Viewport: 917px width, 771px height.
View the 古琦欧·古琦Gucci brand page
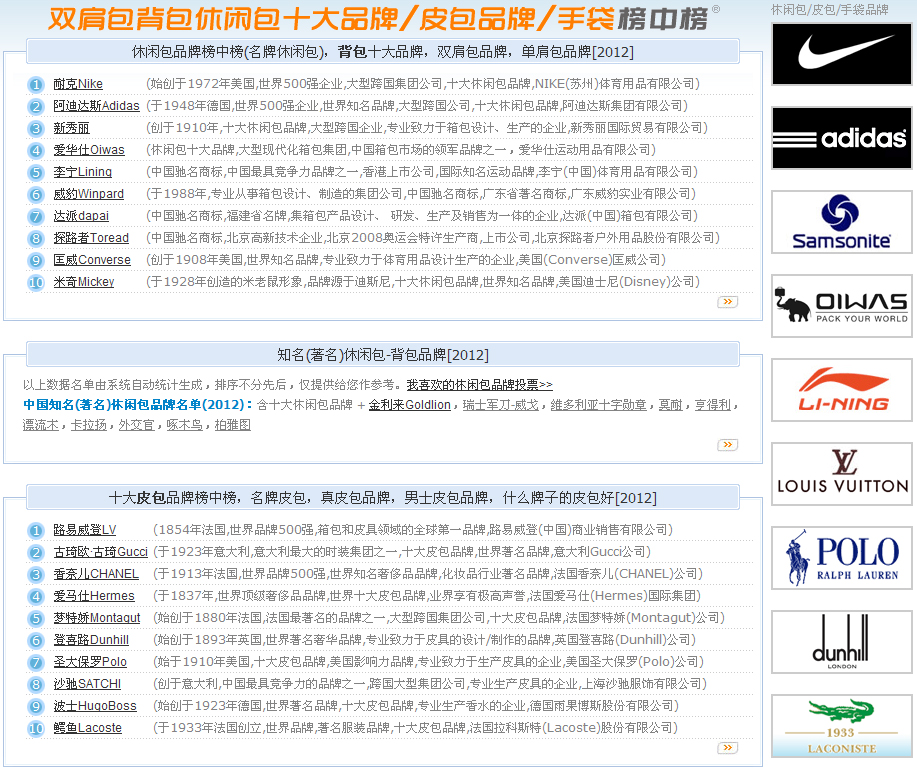pos(101,552)
